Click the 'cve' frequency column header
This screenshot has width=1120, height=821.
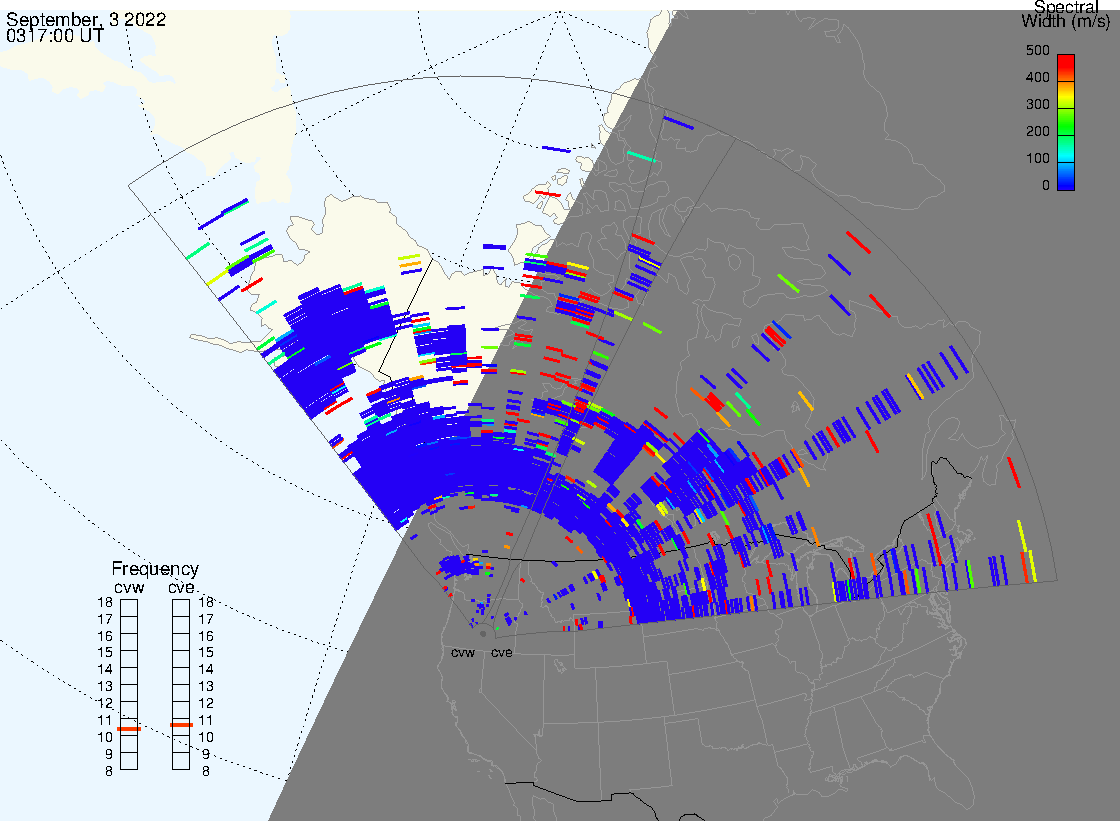181,587
